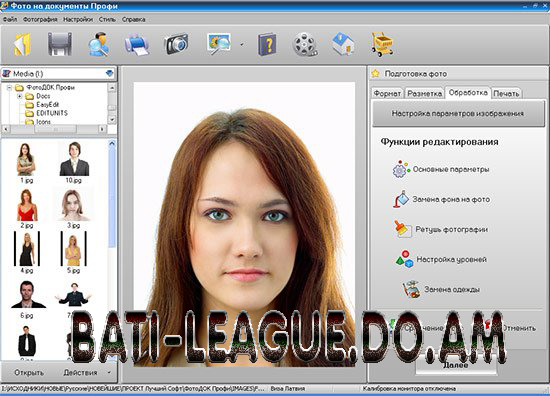Click the Открыть button
The image size is (550, 396).
tap(29, 372)
